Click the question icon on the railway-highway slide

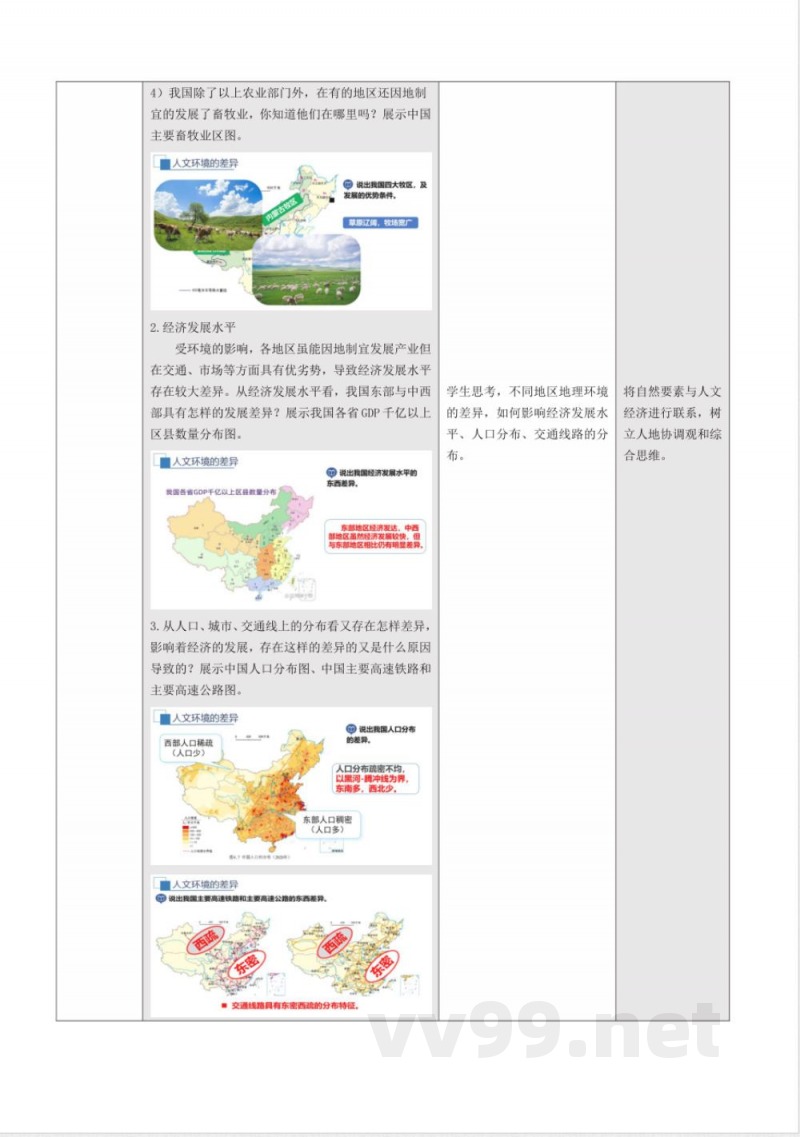click(x=158, y=896)
